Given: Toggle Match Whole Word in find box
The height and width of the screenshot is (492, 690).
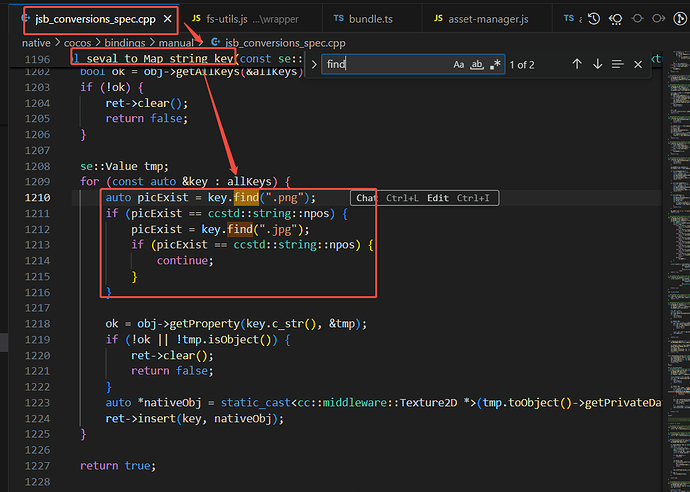Looking at the screenshot, I should pyautogui.click(x=477, y=65).
